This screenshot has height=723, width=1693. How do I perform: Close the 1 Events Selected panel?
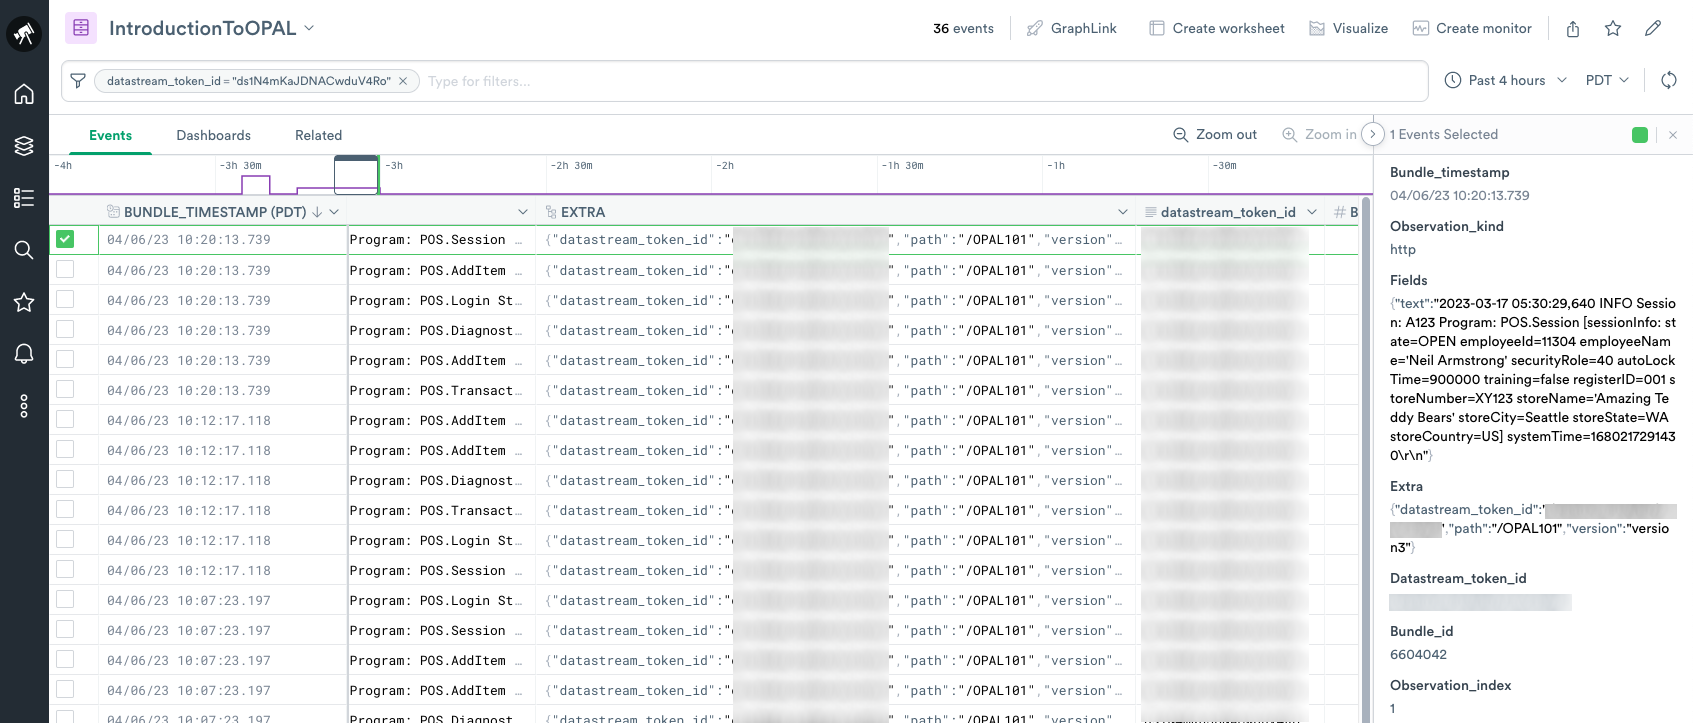click(1673, 135)
